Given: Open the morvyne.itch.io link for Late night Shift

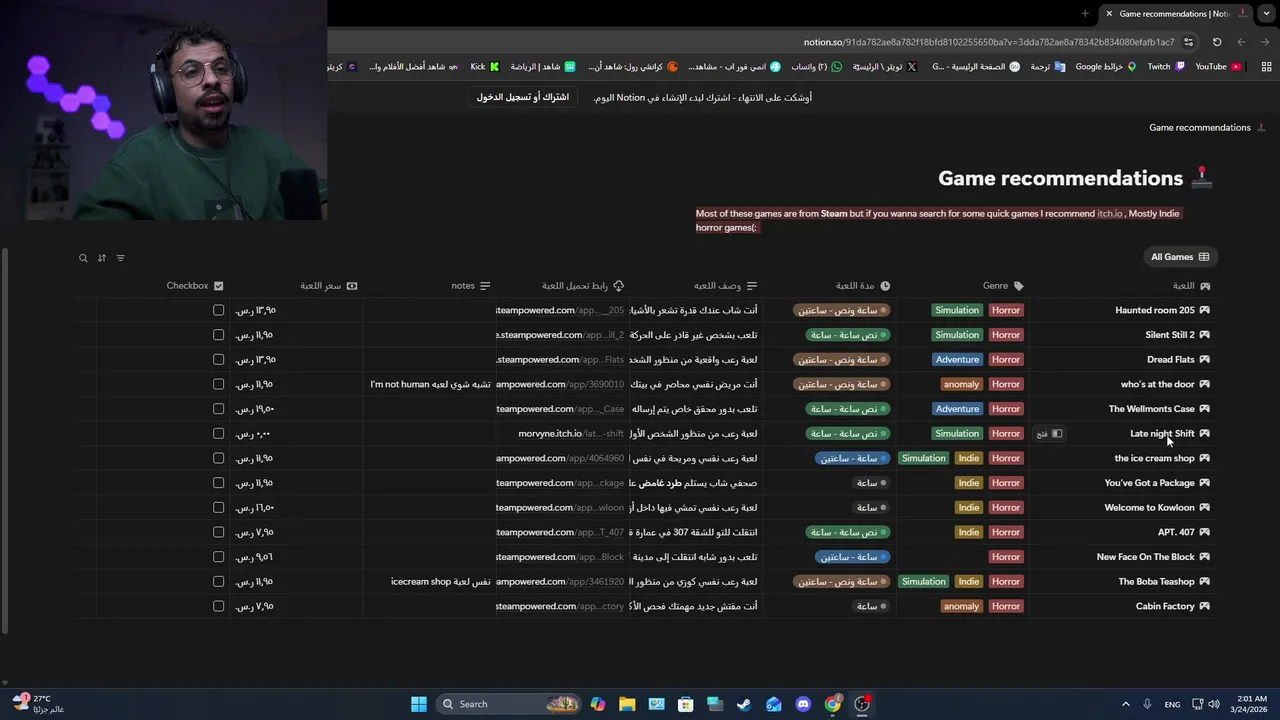Looking at the screenshot, I should (x=571, y=434).
